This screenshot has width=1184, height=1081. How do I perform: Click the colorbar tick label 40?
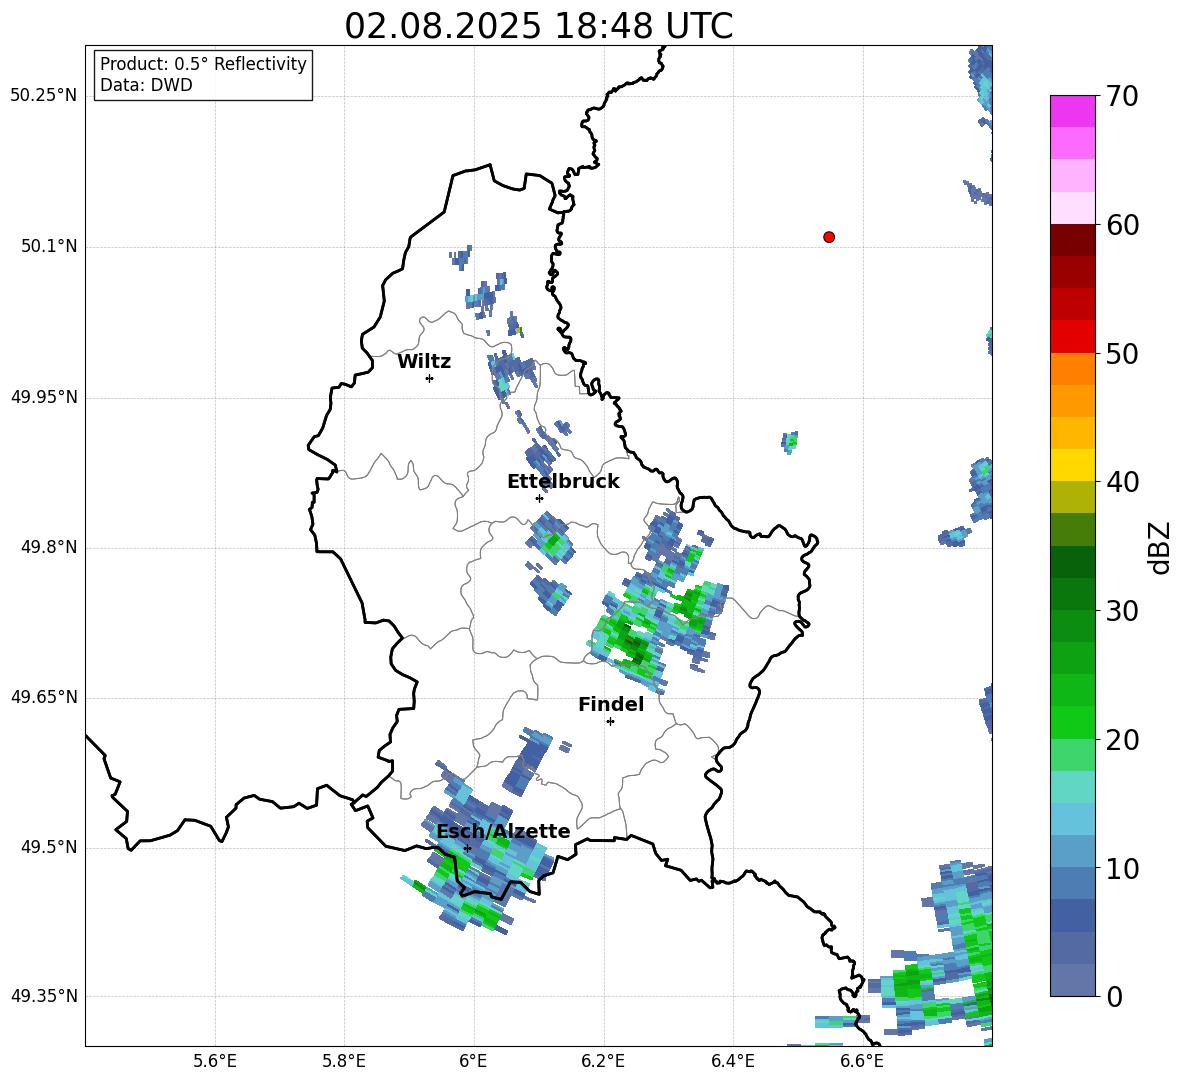pyautogui.click(x=1122, y=482)
